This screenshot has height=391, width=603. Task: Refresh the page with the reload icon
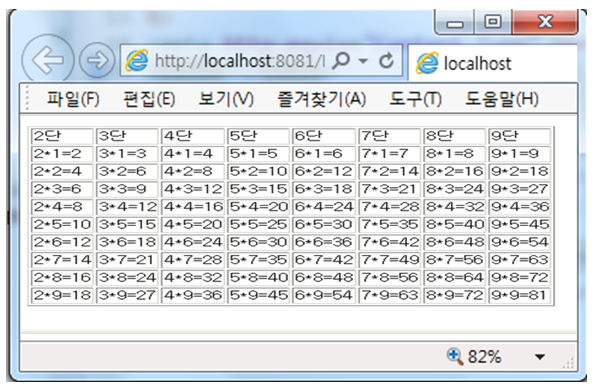pos(386,60)
